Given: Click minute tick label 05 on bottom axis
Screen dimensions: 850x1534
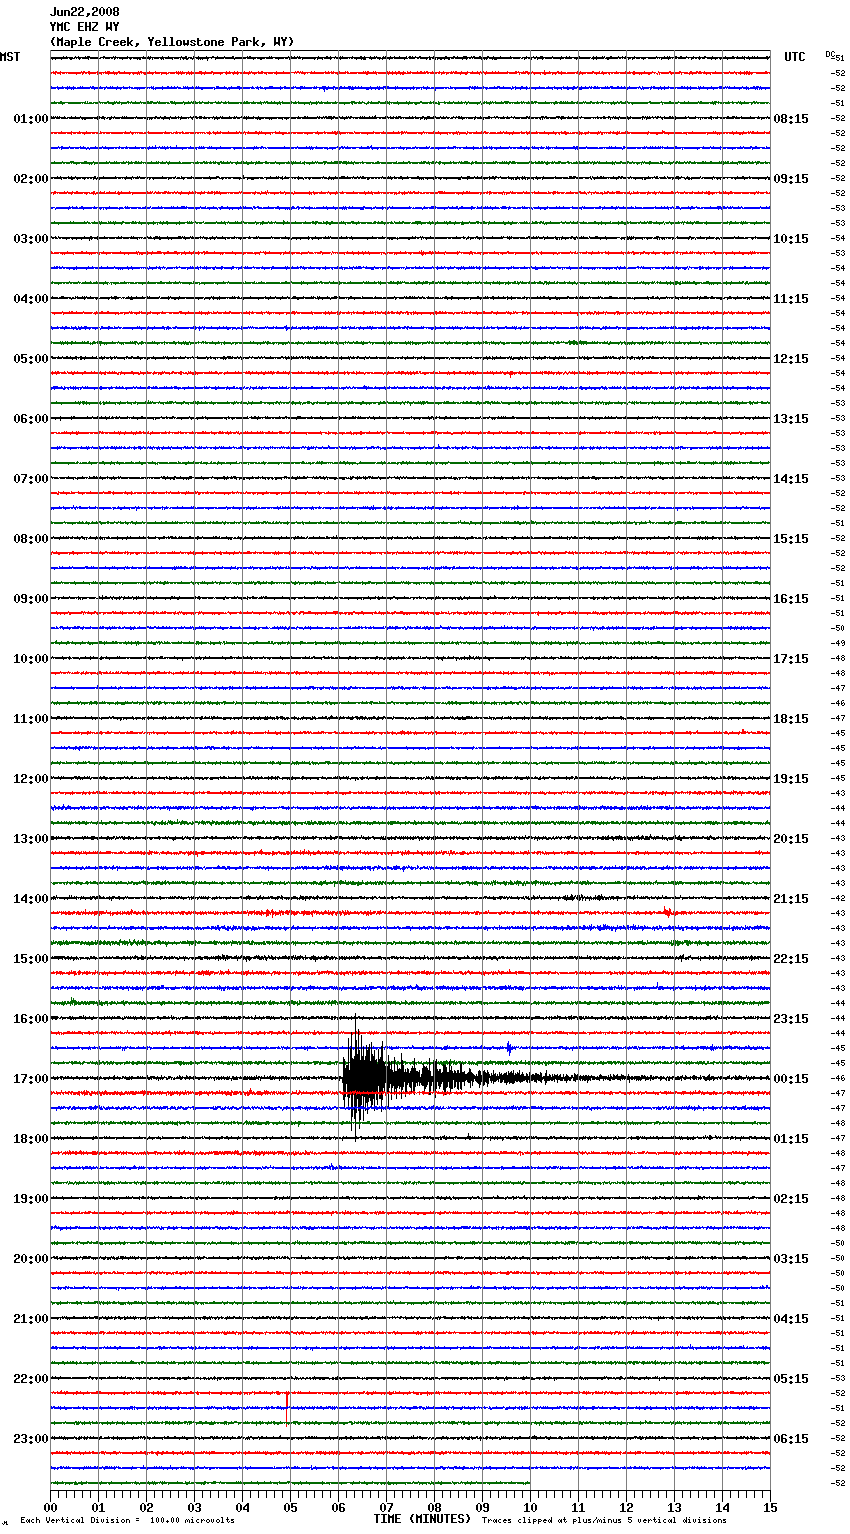Looking at the screenshot, I should [290, 1507].
